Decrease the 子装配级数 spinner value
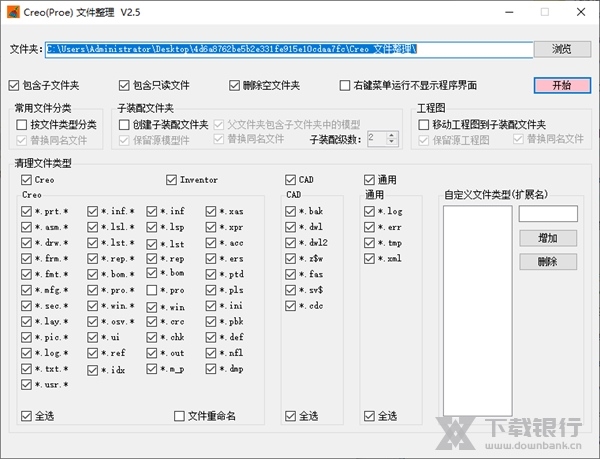 (391, 142)
